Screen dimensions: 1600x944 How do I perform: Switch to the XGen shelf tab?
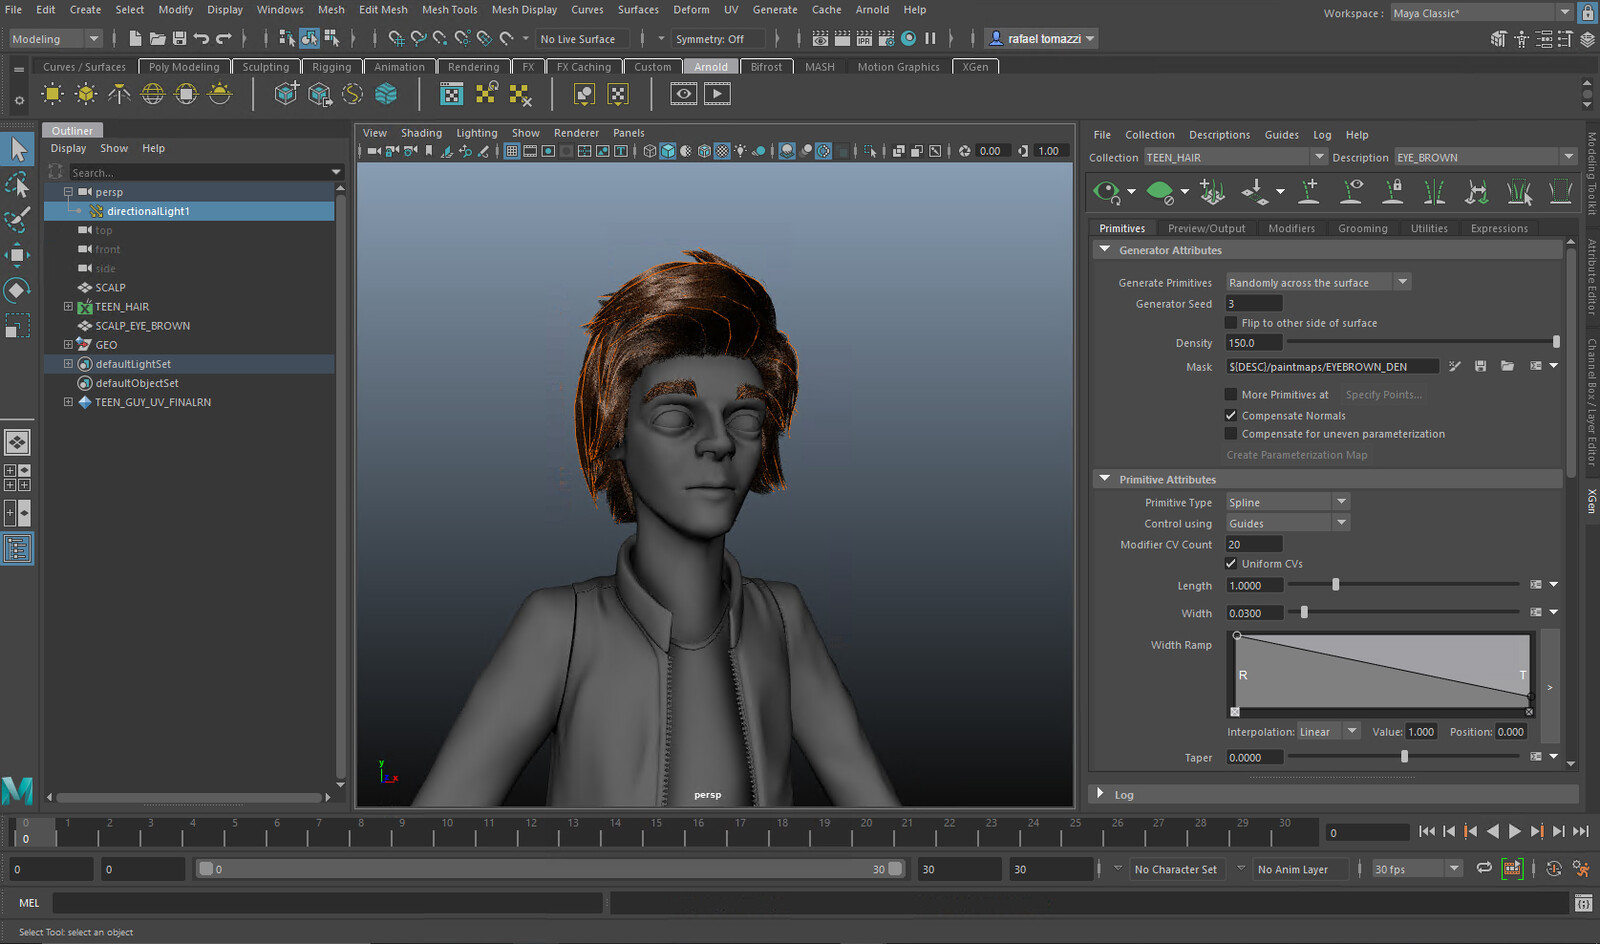coord(975,67)
